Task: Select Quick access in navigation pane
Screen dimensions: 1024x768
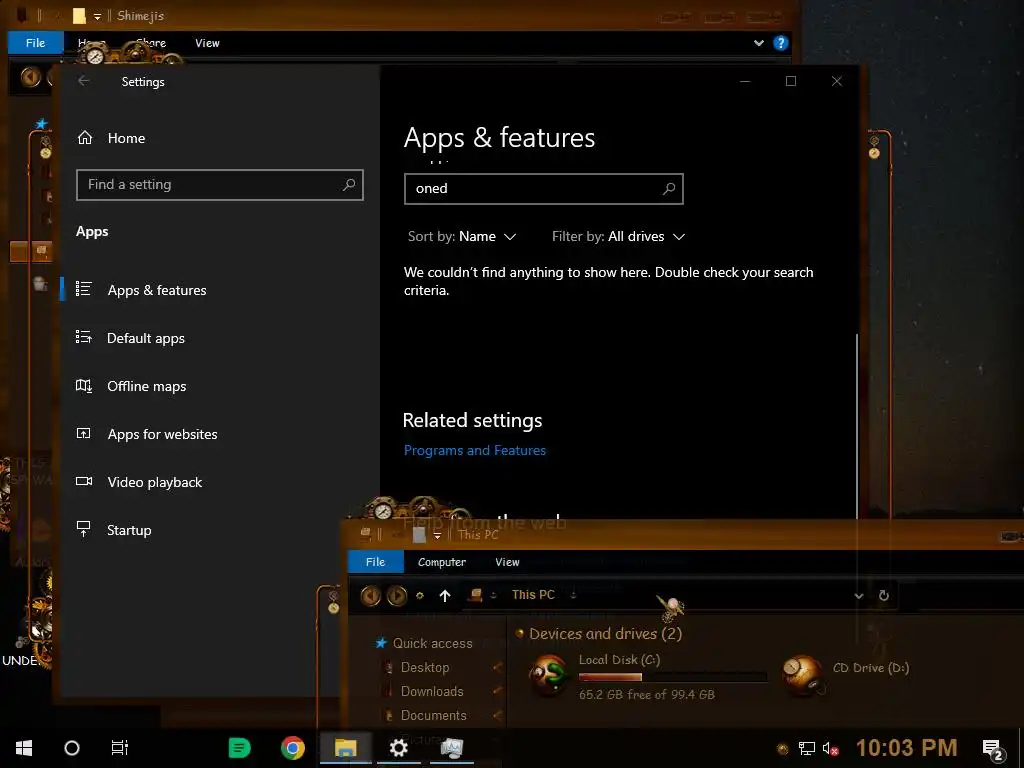Action: [x=432, y=643]
